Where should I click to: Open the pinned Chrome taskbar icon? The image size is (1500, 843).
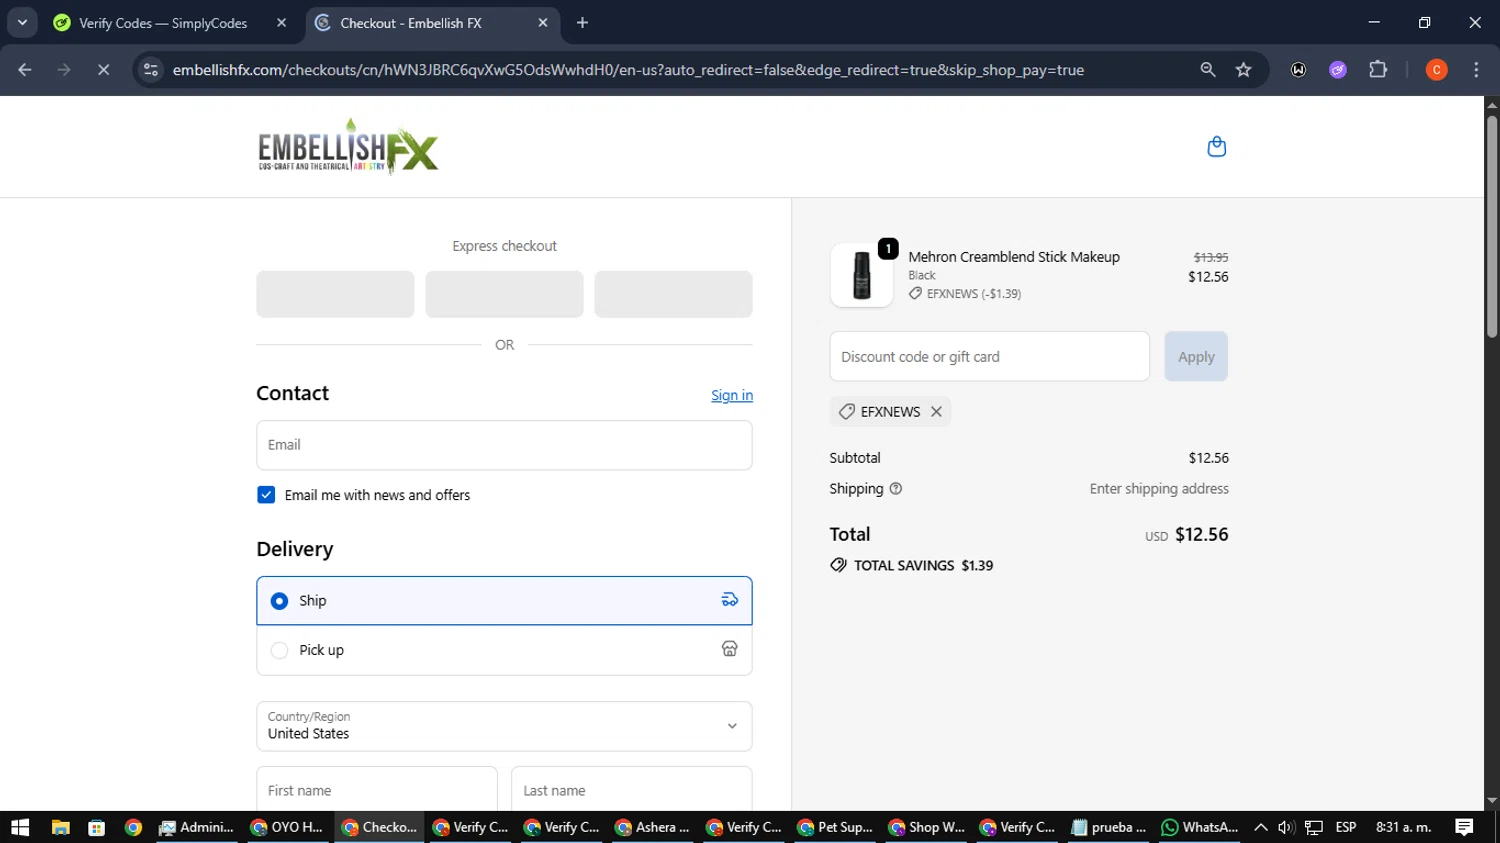[x=133, y=827]
